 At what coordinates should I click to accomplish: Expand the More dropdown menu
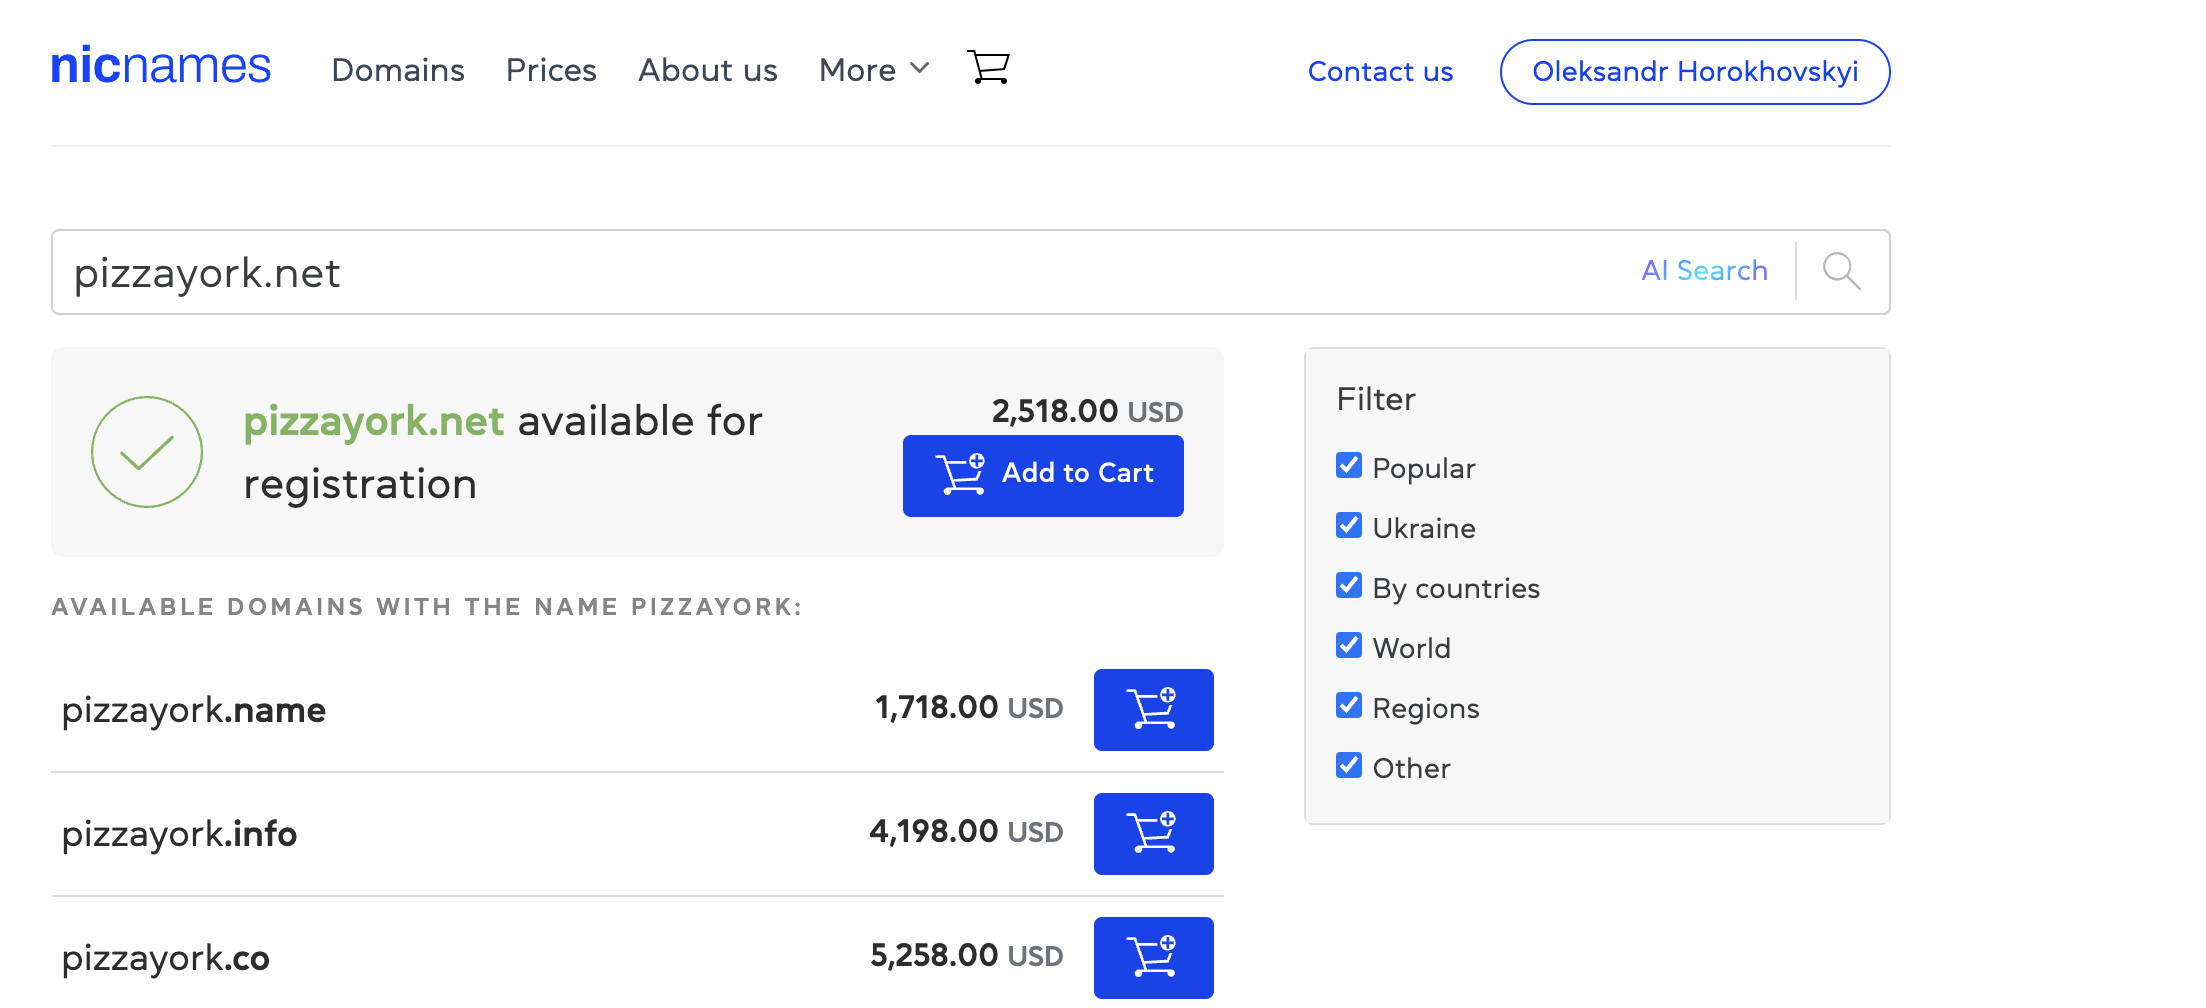click(x=874, y=70)
